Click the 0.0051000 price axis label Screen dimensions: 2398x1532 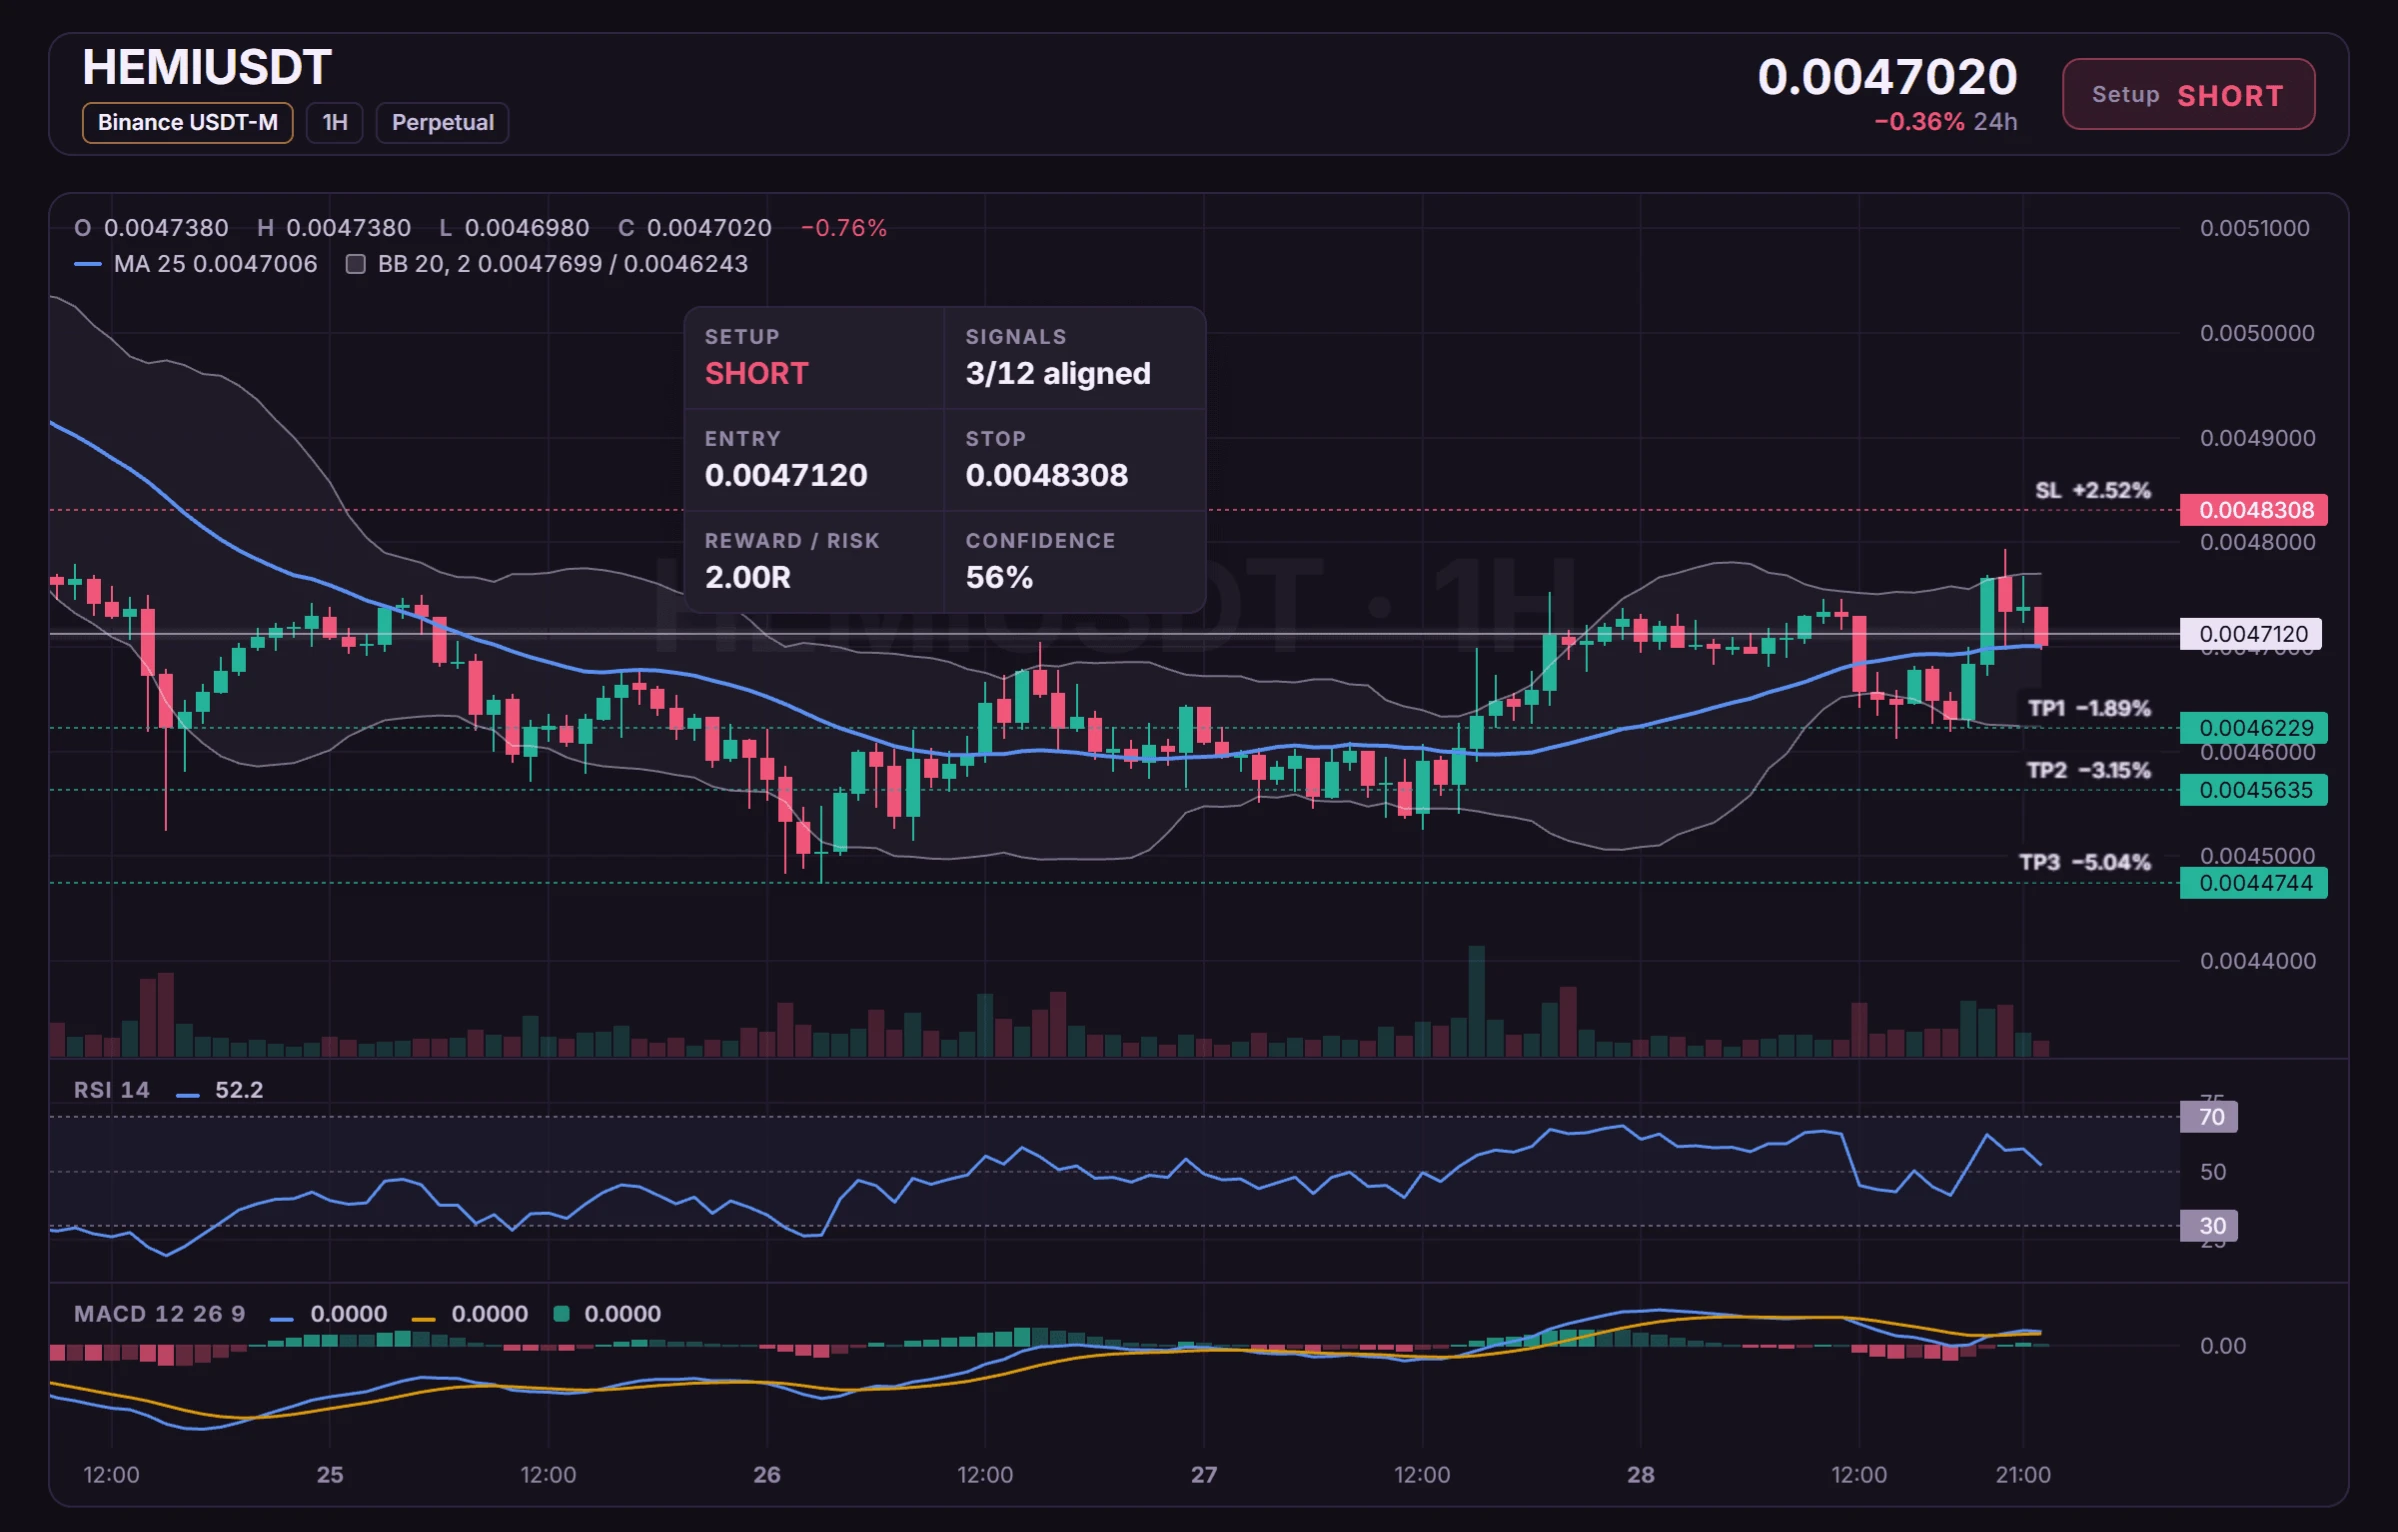2255,228
